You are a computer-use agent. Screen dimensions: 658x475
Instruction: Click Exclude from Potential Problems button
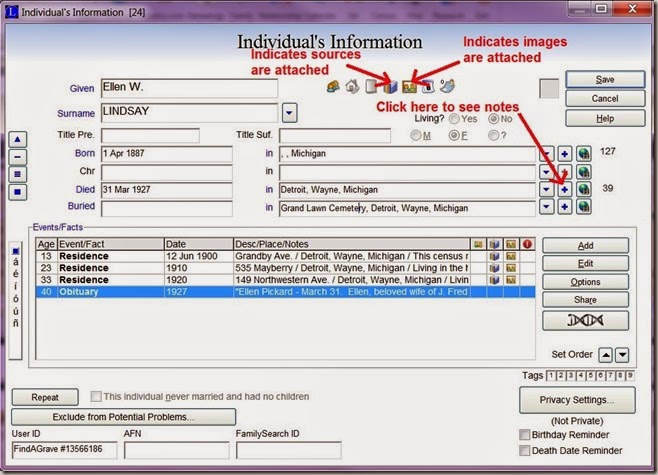click(123, 417)
